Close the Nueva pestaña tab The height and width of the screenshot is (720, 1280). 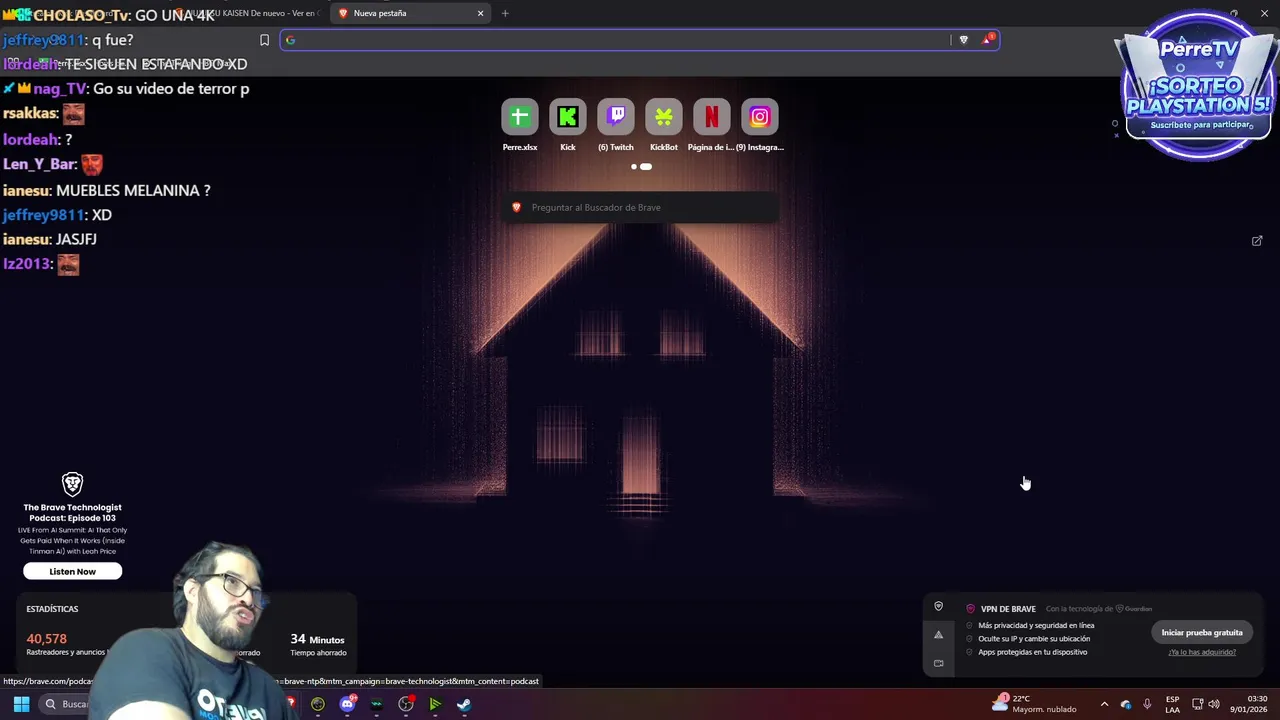point(480,13)
